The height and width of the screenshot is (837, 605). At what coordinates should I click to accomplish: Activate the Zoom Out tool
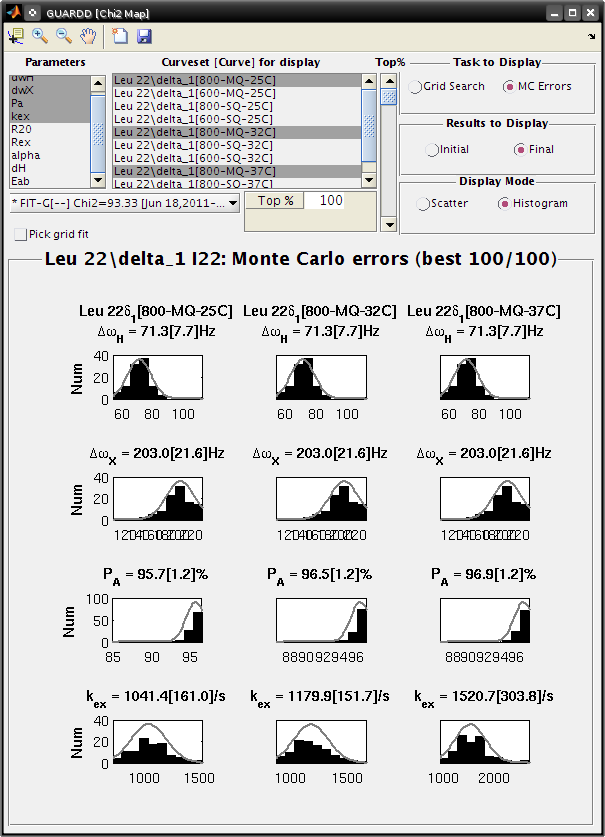coord(64,36)
